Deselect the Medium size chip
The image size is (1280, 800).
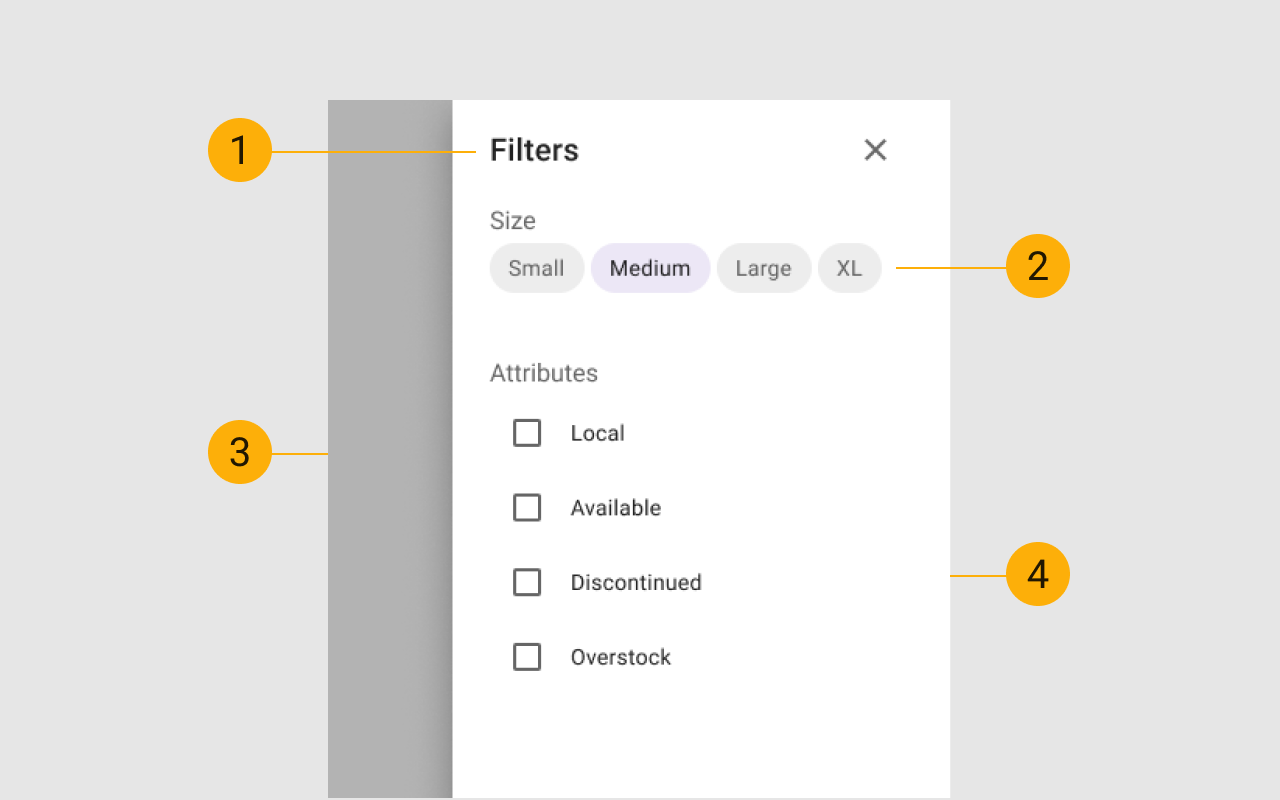[x=650, y=268]
